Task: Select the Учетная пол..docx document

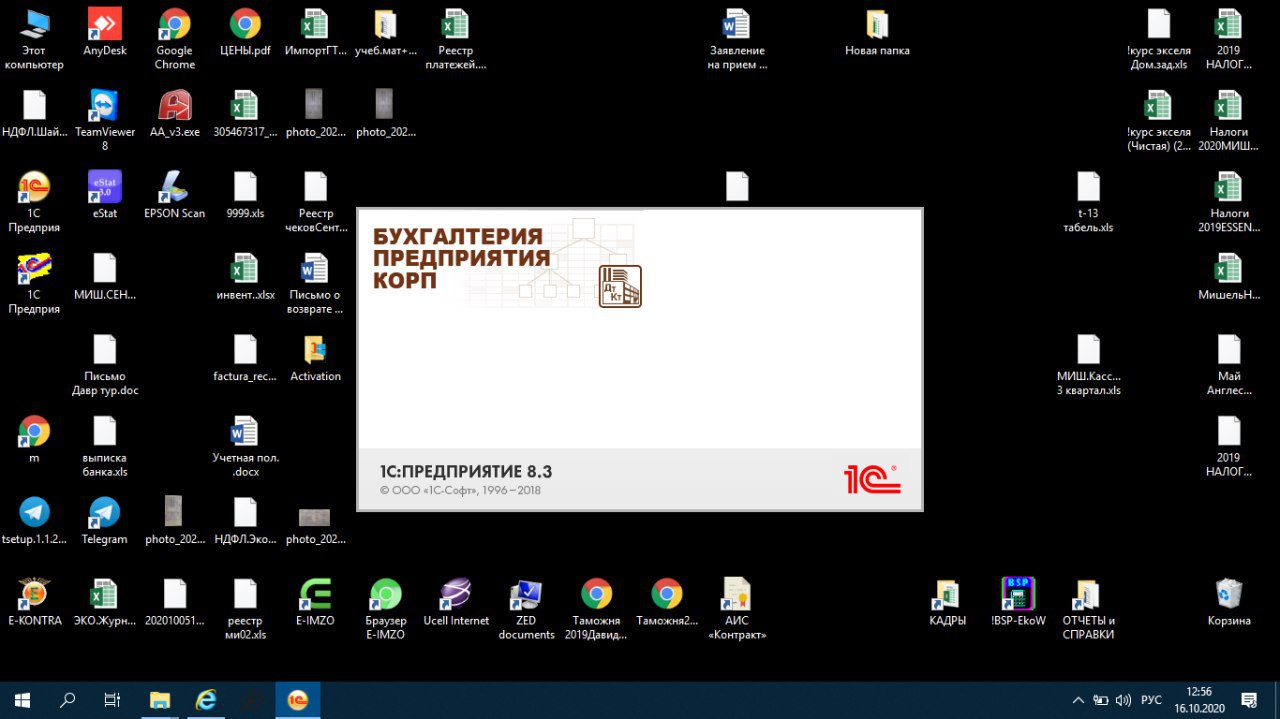Action: (x=245, y=447)
